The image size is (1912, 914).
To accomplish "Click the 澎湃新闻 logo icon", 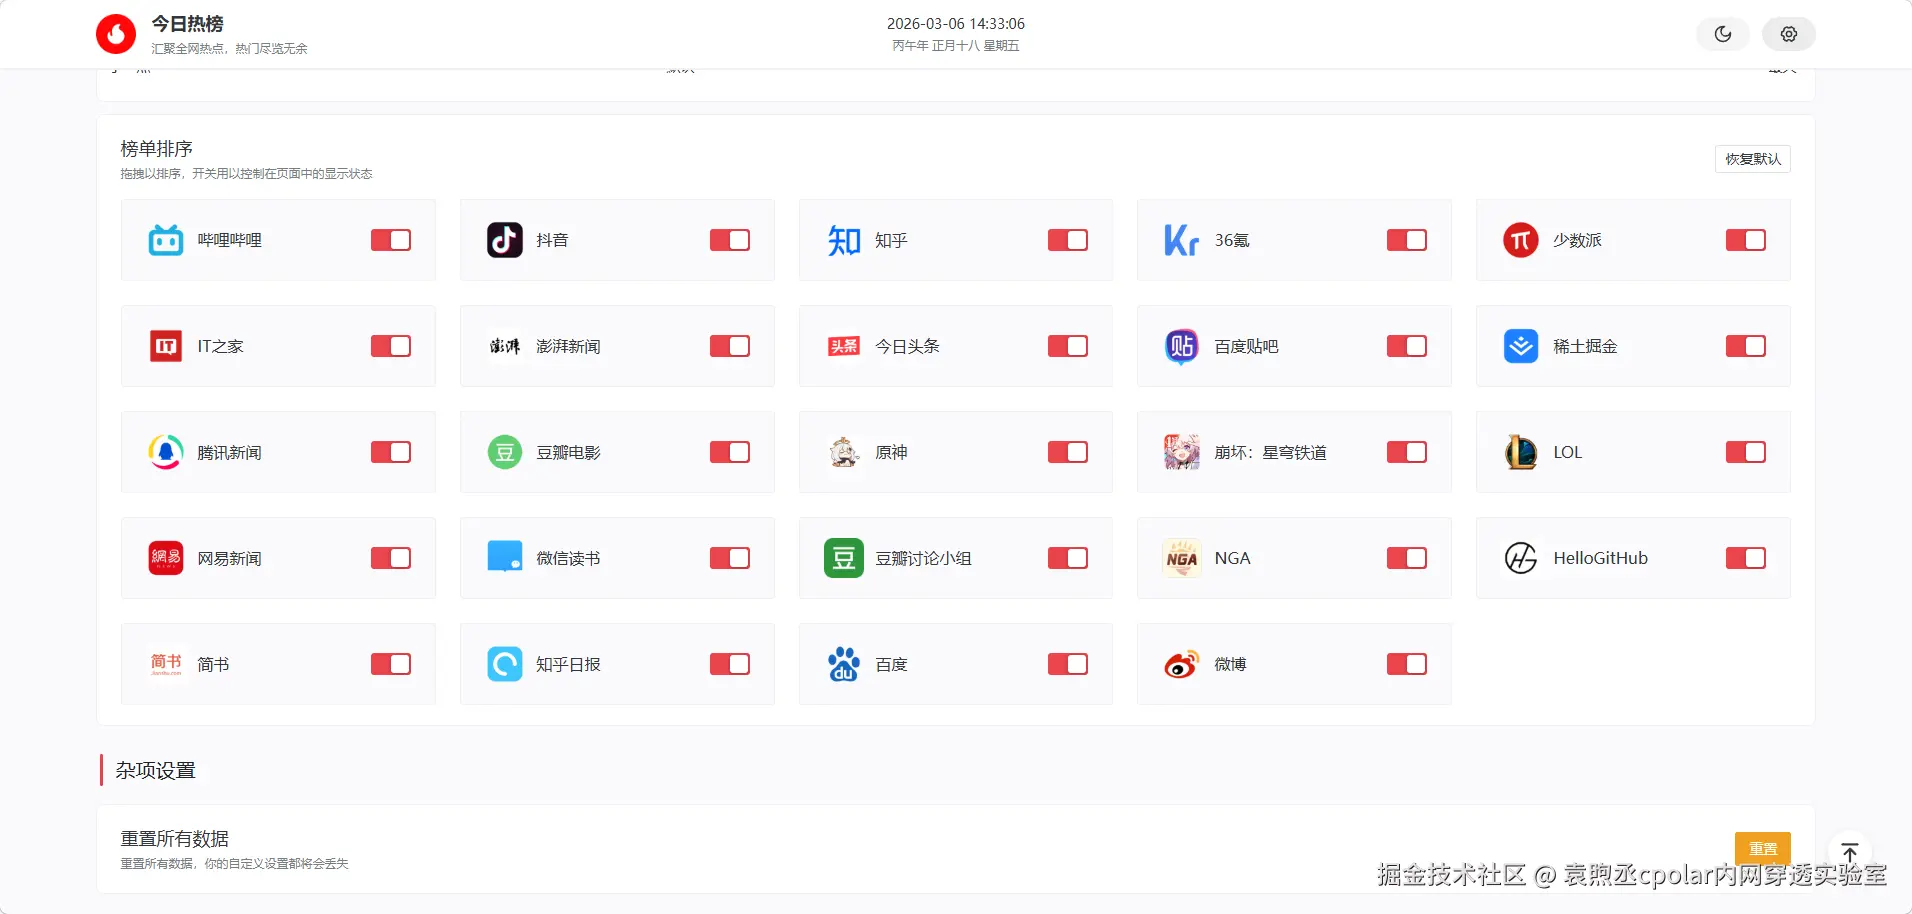I will coord(505,346).
